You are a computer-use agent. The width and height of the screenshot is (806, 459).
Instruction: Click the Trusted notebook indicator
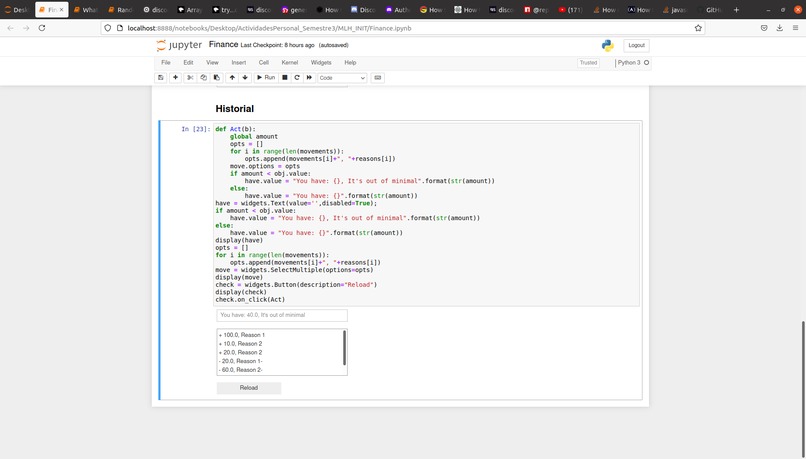[589, 63]
